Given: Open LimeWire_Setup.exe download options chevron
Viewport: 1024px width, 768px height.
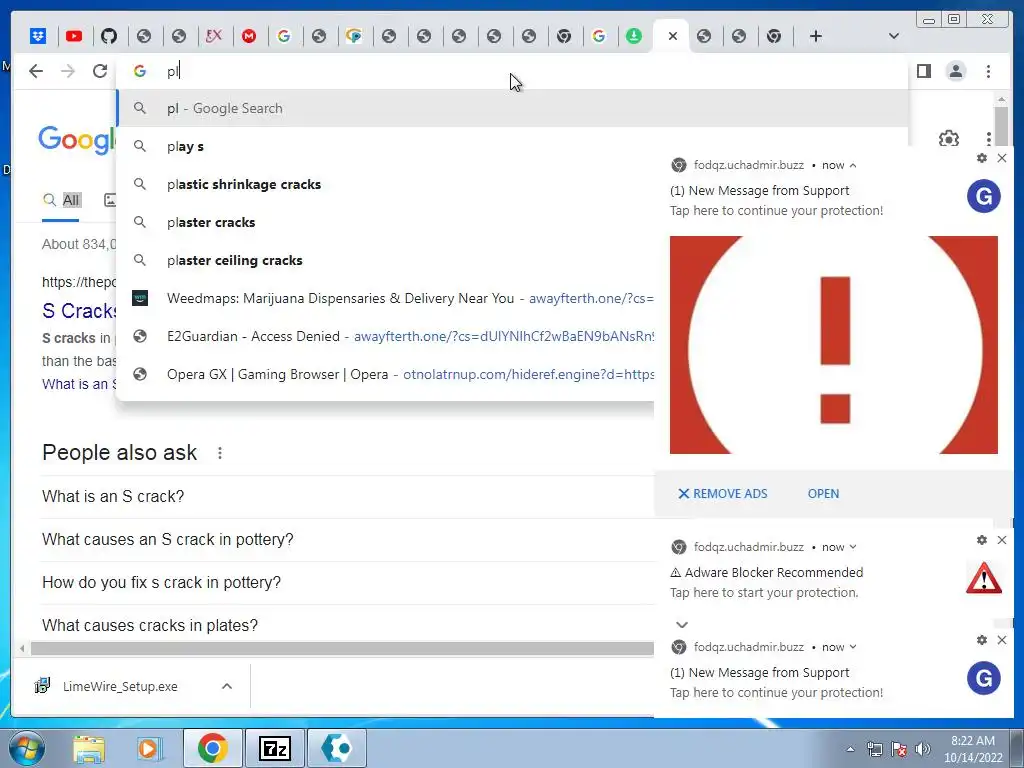Looking at the screenshot, I should click(x=227, y=686).
